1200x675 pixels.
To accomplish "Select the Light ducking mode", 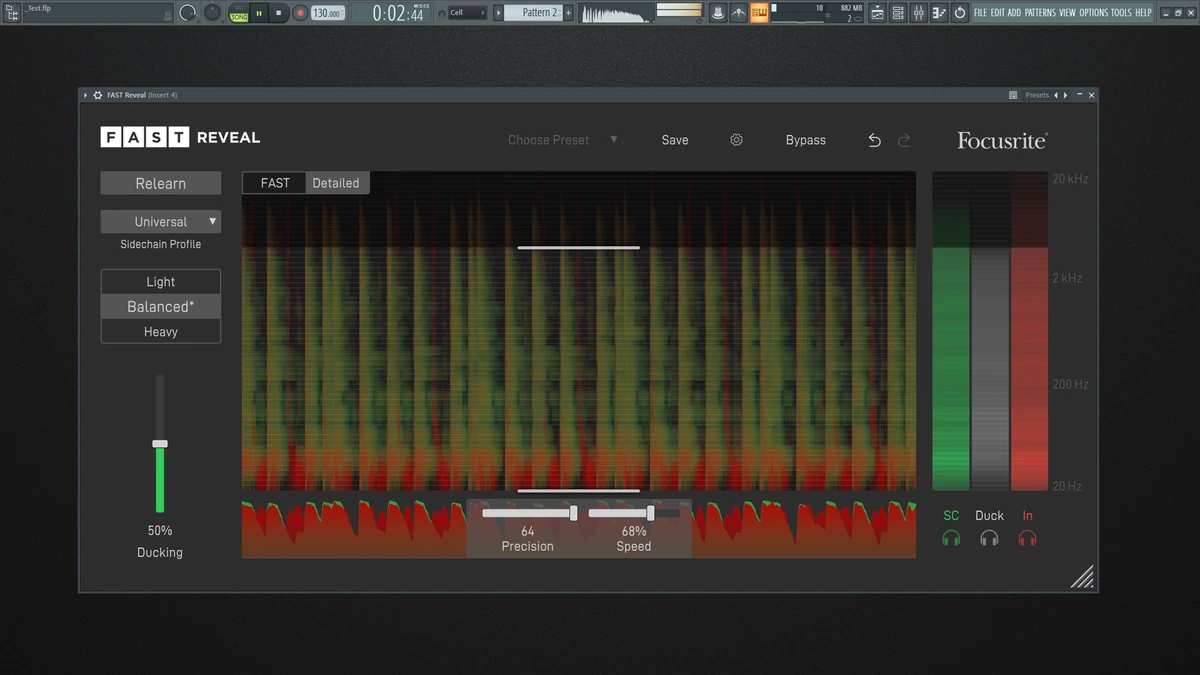I will click(x=161, y=282).
